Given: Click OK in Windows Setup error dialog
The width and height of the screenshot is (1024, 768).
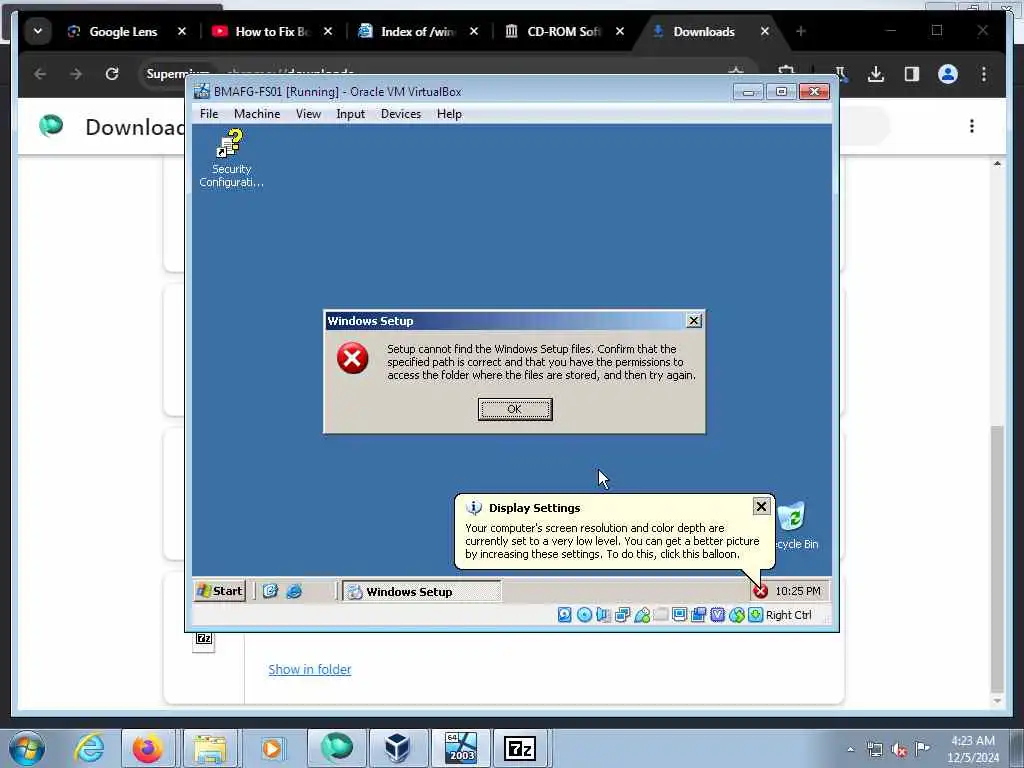Looking at the screenshot, I should (515, 409).
